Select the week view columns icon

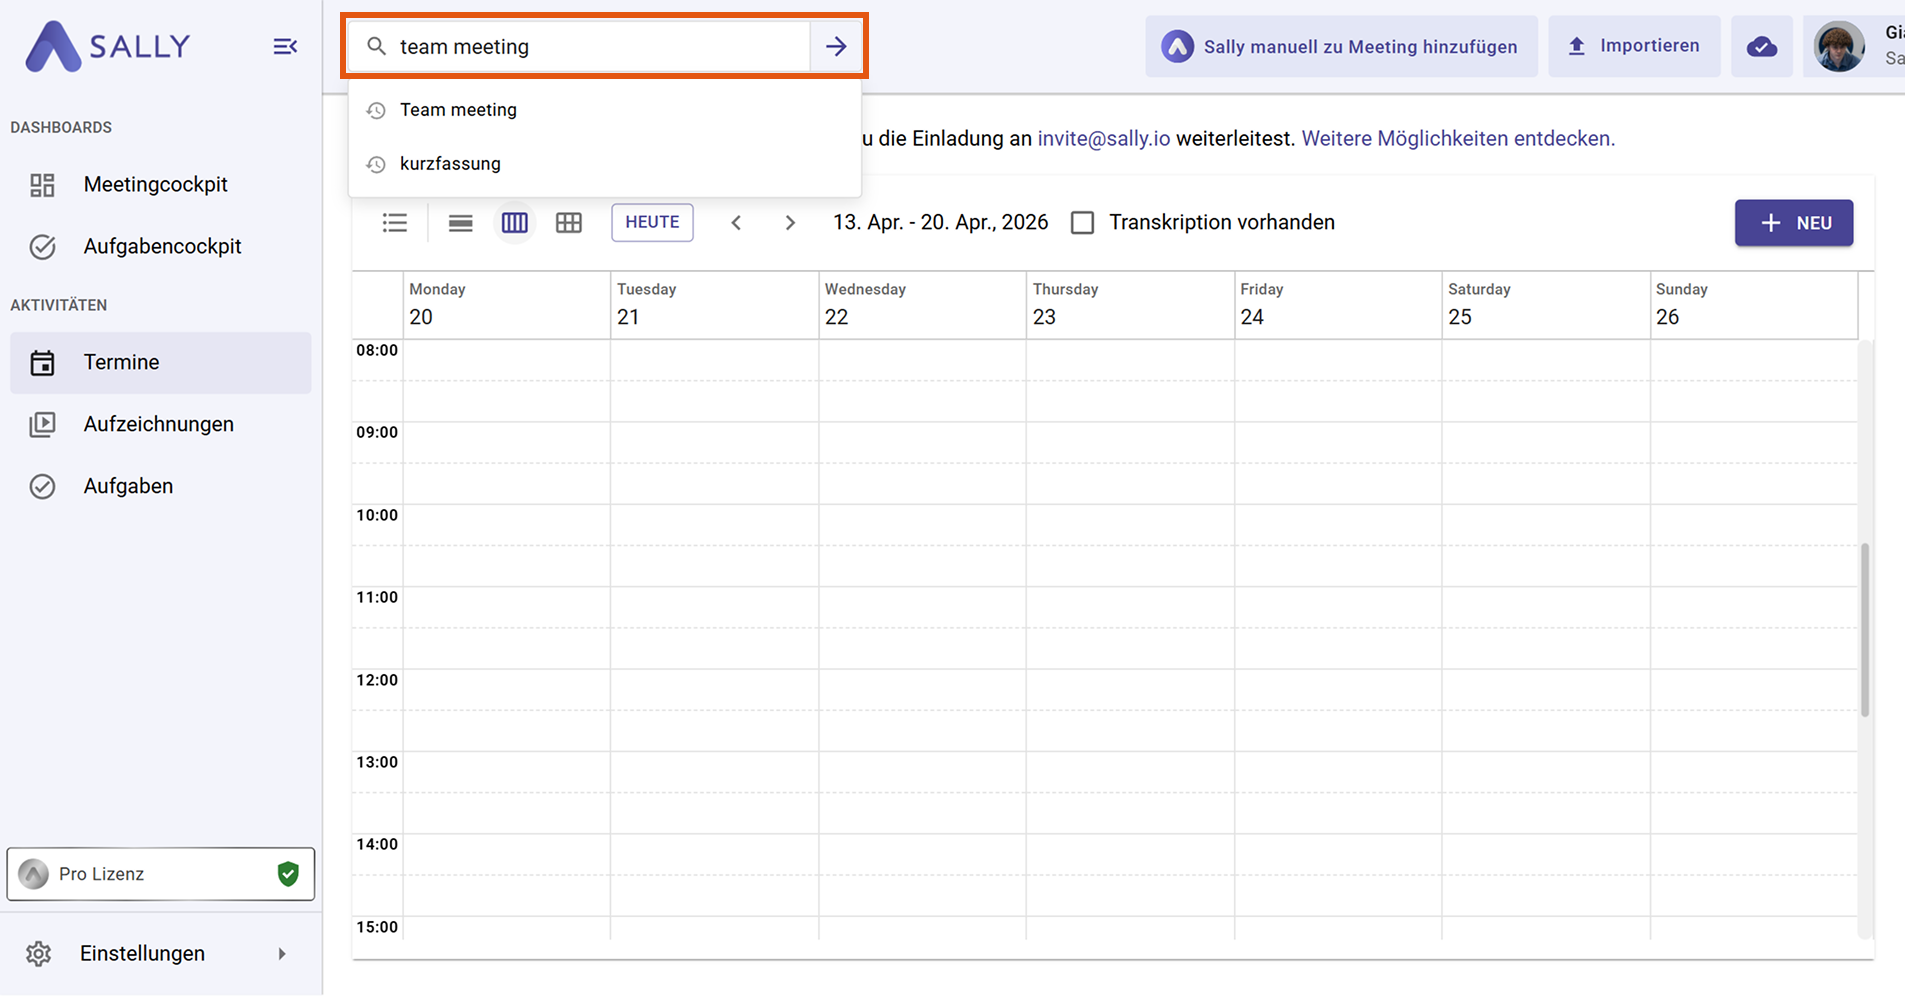coord(514,223)
